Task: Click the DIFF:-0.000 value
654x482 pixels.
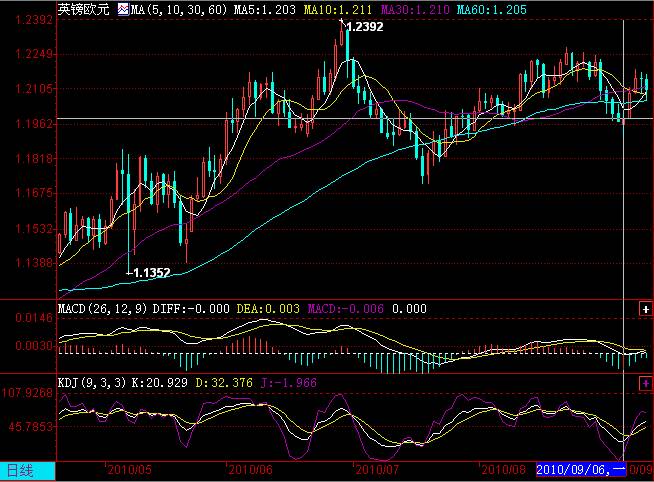Action: pos(191,309)
